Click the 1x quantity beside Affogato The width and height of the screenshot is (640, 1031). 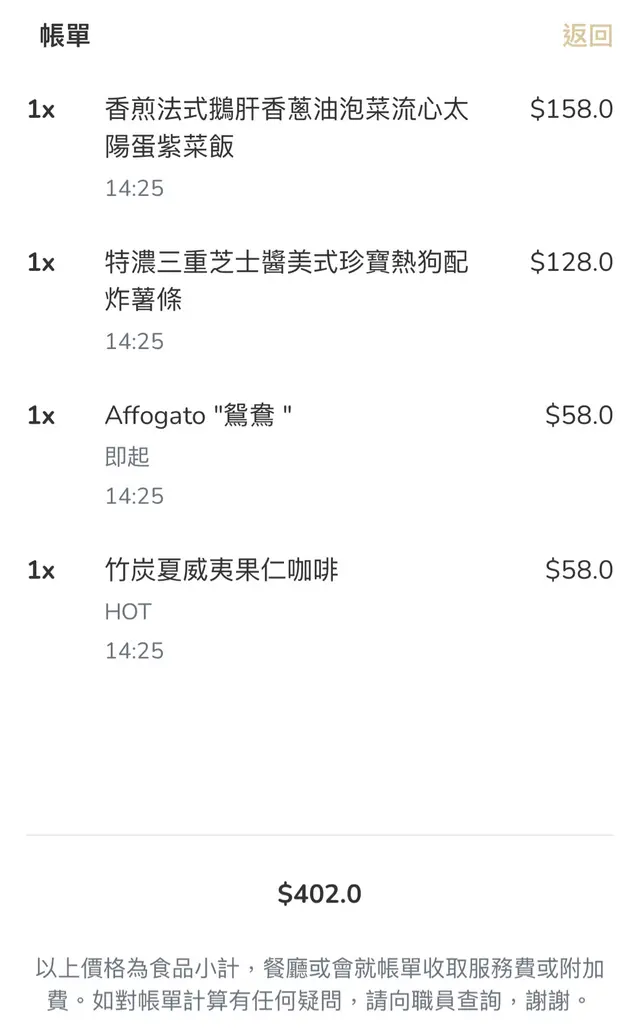41,415
